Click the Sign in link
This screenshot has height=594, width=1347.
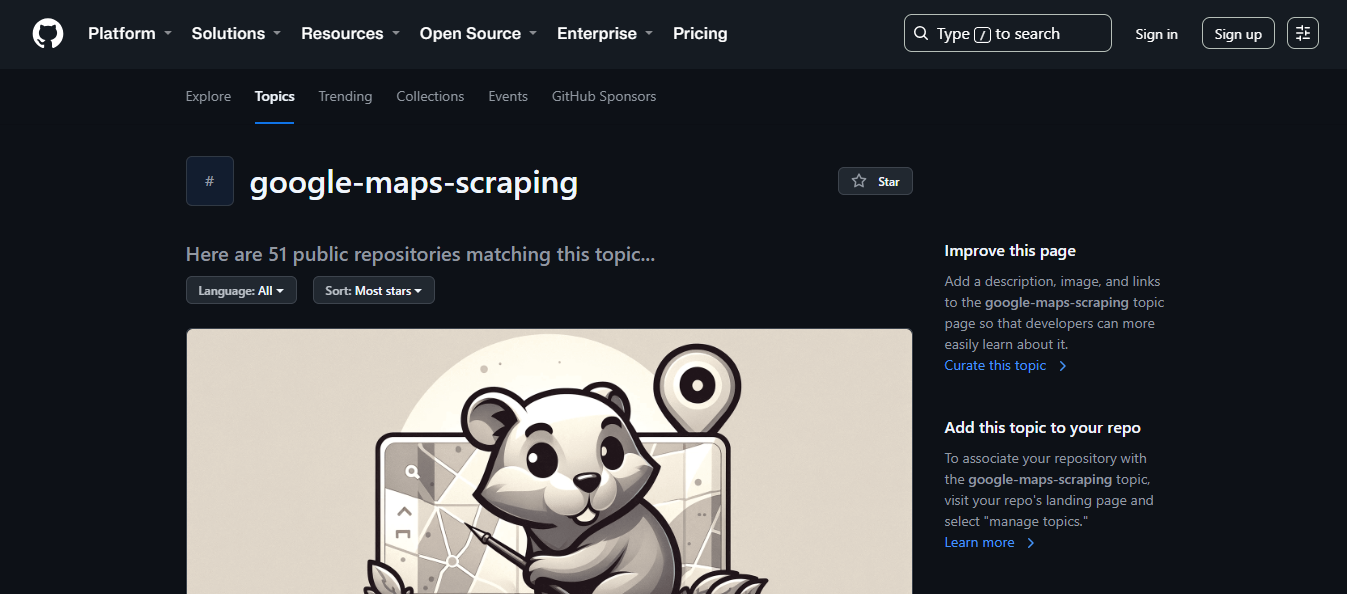tap(1157, 34)
